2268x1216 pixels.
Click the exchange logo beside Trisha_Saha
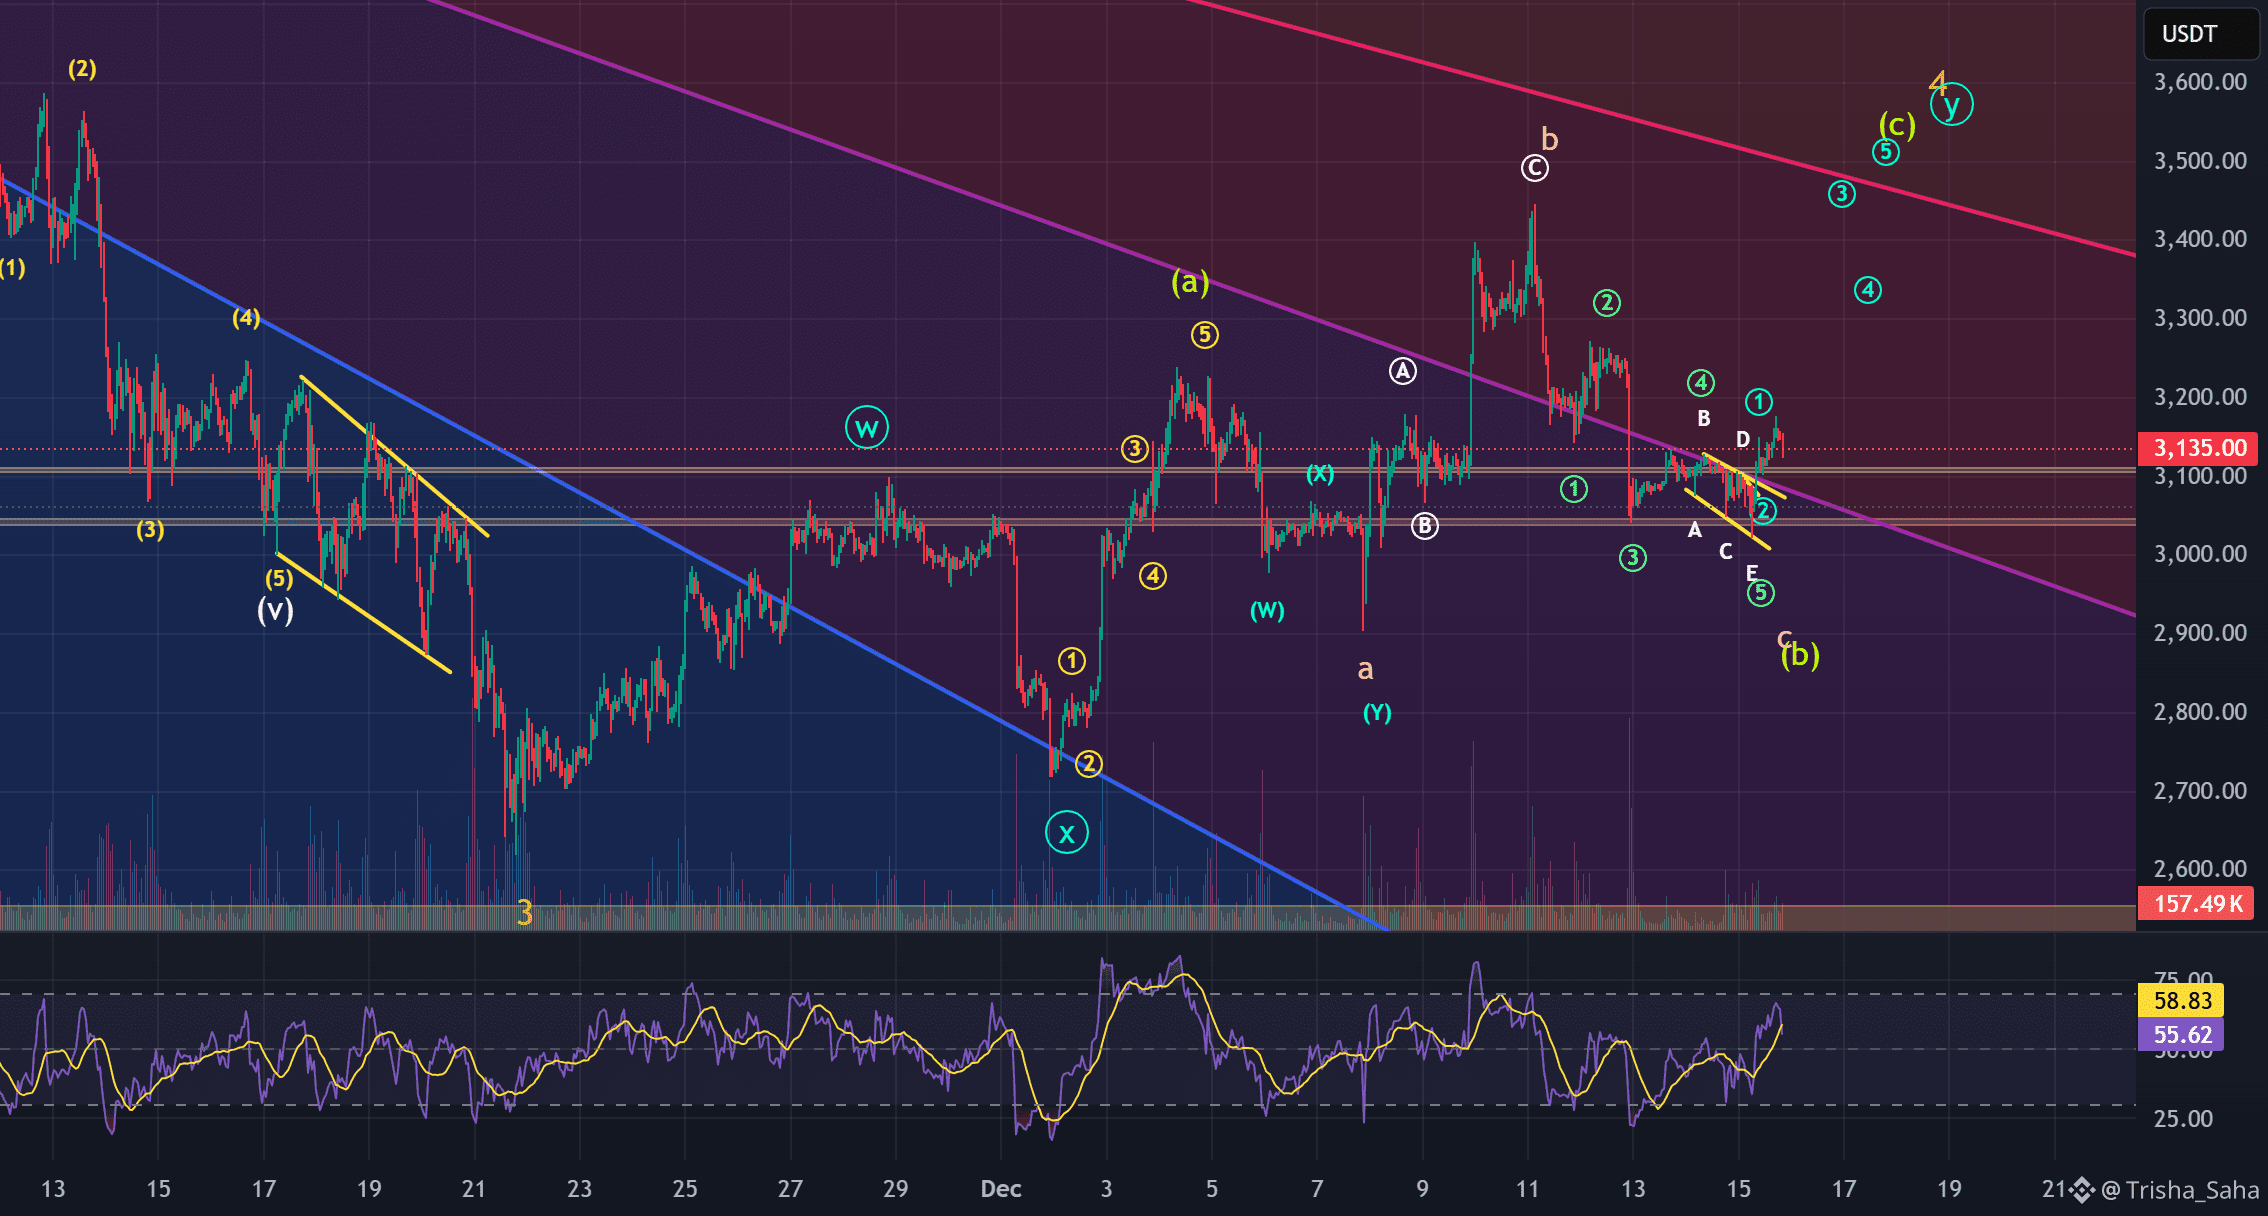(x=2082, y=1190)
